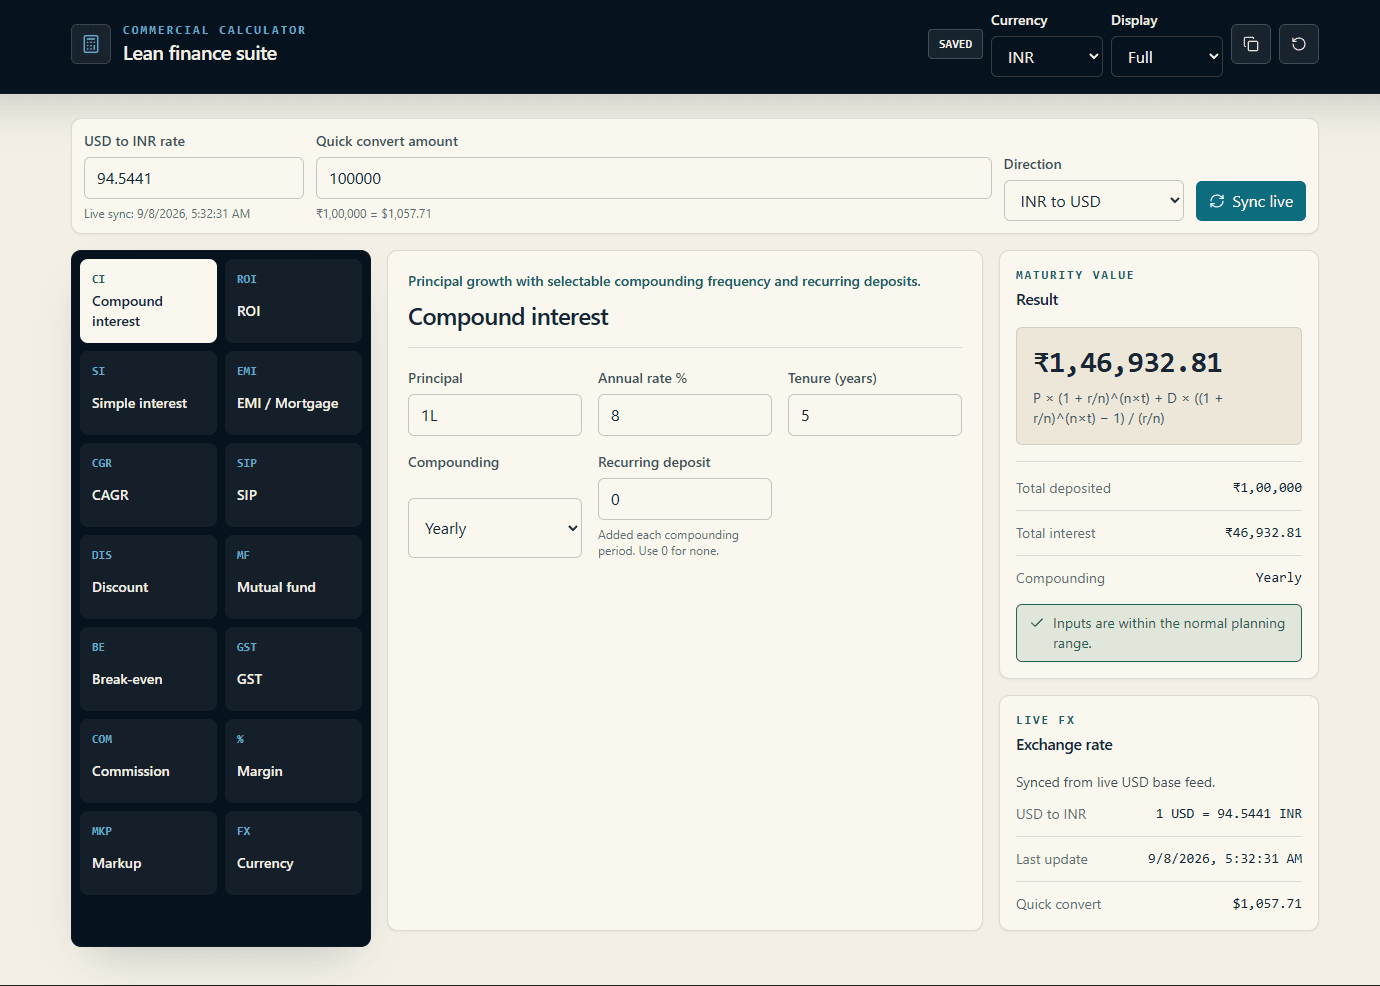The image size is (1380, 986).
Task: Open the SIP calculator
Action: click(293, 485)
